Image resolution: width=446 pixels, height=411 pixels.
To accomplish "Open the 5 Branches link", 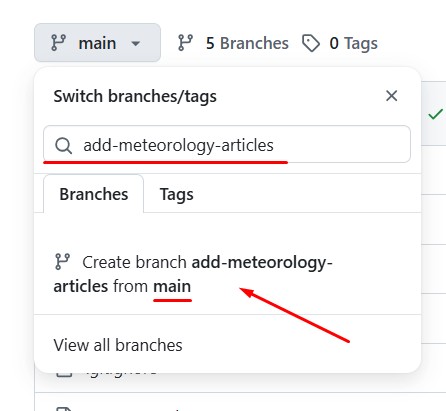I will 233,43.
